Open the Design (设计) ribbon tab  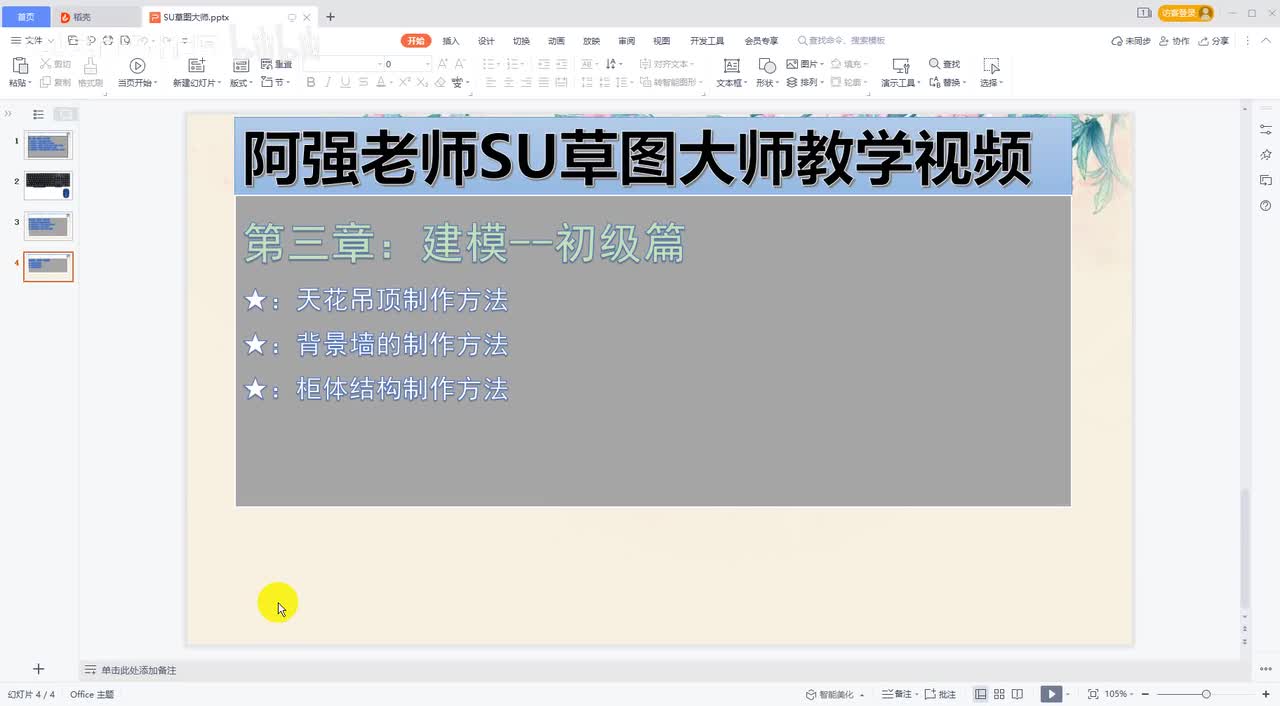coord(486,41)
